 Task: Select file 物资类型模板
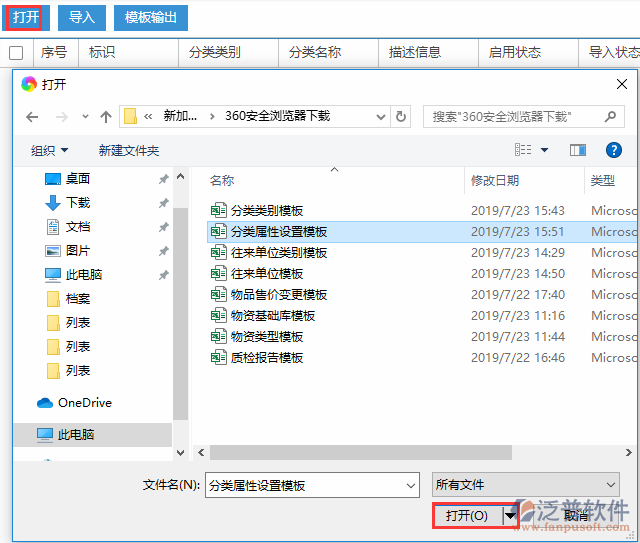pyautogui.click(x=267, y=337)
